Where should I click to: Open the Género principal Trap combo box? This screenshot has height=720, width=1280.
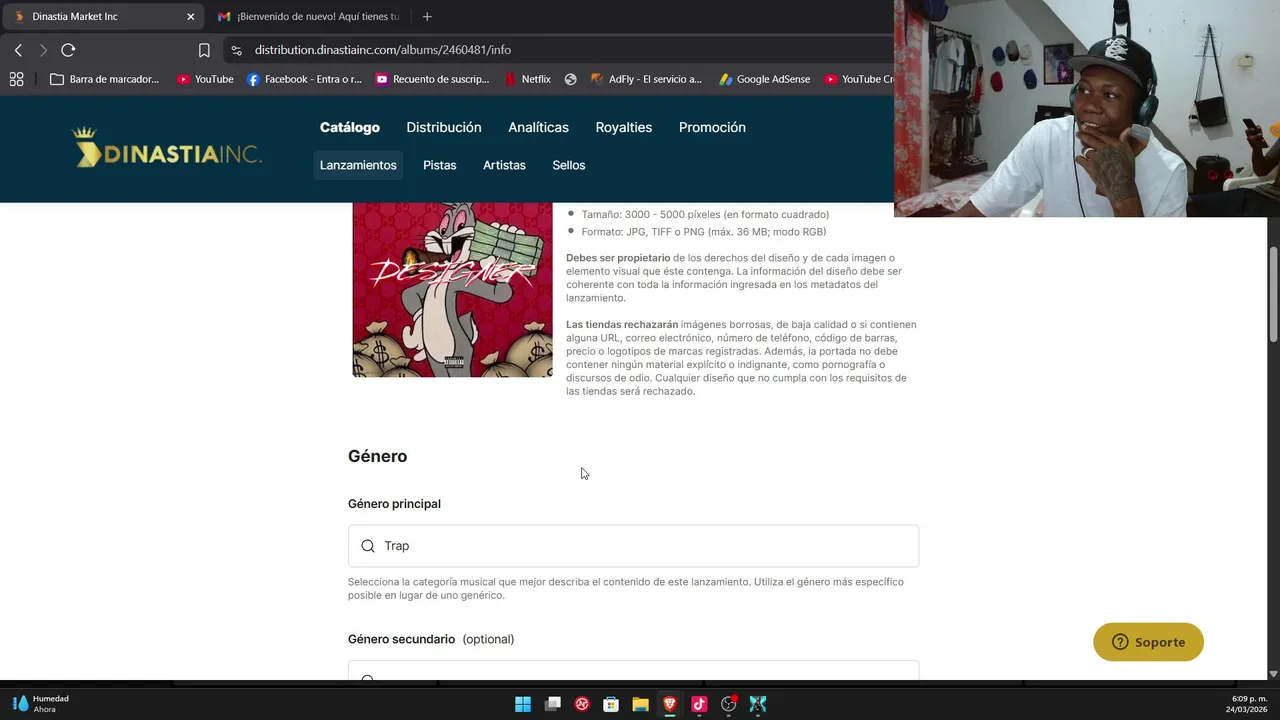point(633,546)
